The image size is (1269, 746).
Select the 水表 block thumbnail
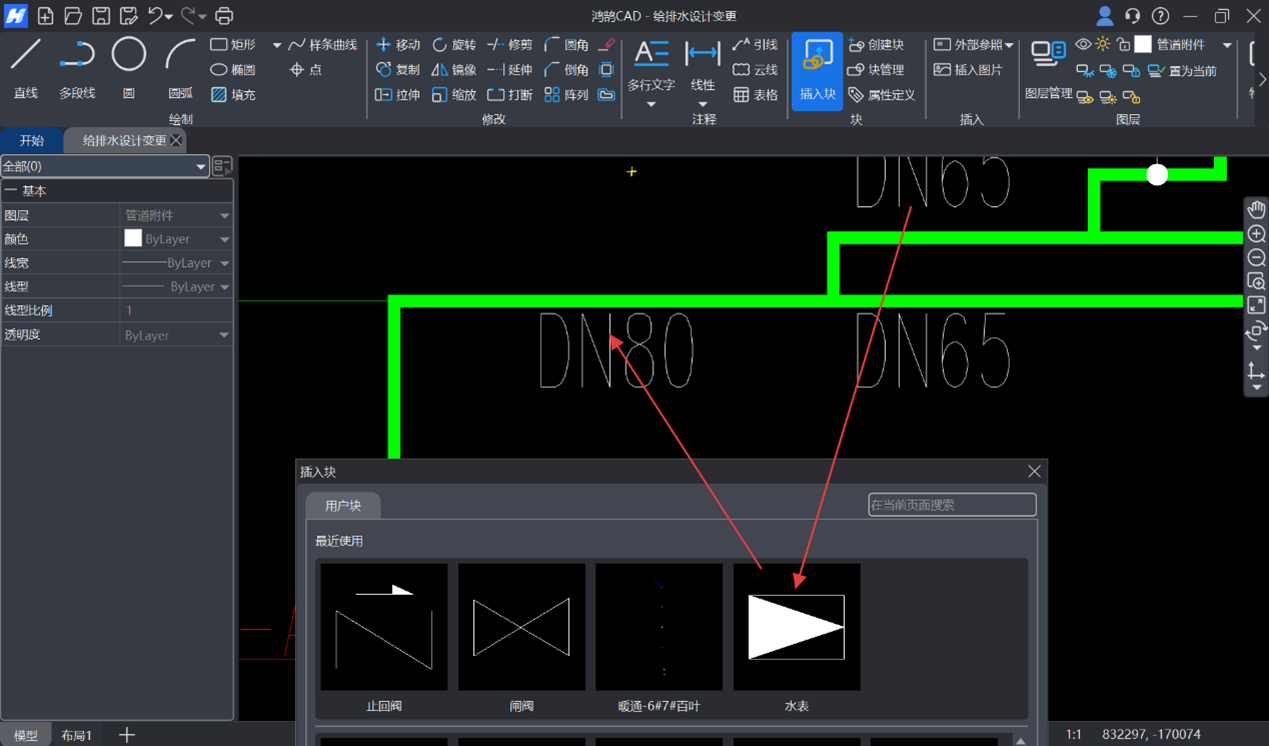click(x=796, y=627)
